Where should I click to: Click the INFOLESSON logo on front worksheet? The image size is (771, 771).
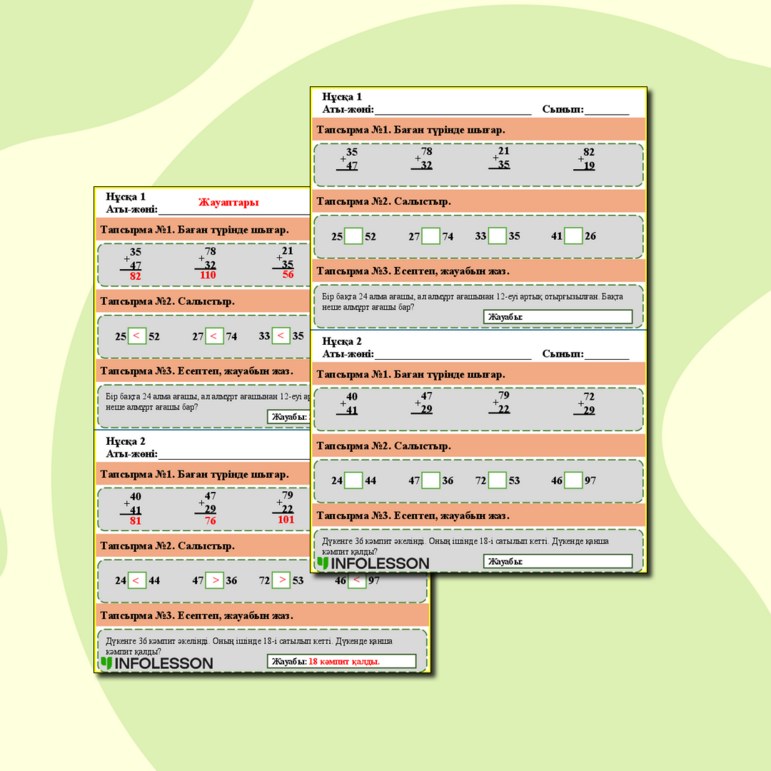click(x=373, y=563)
